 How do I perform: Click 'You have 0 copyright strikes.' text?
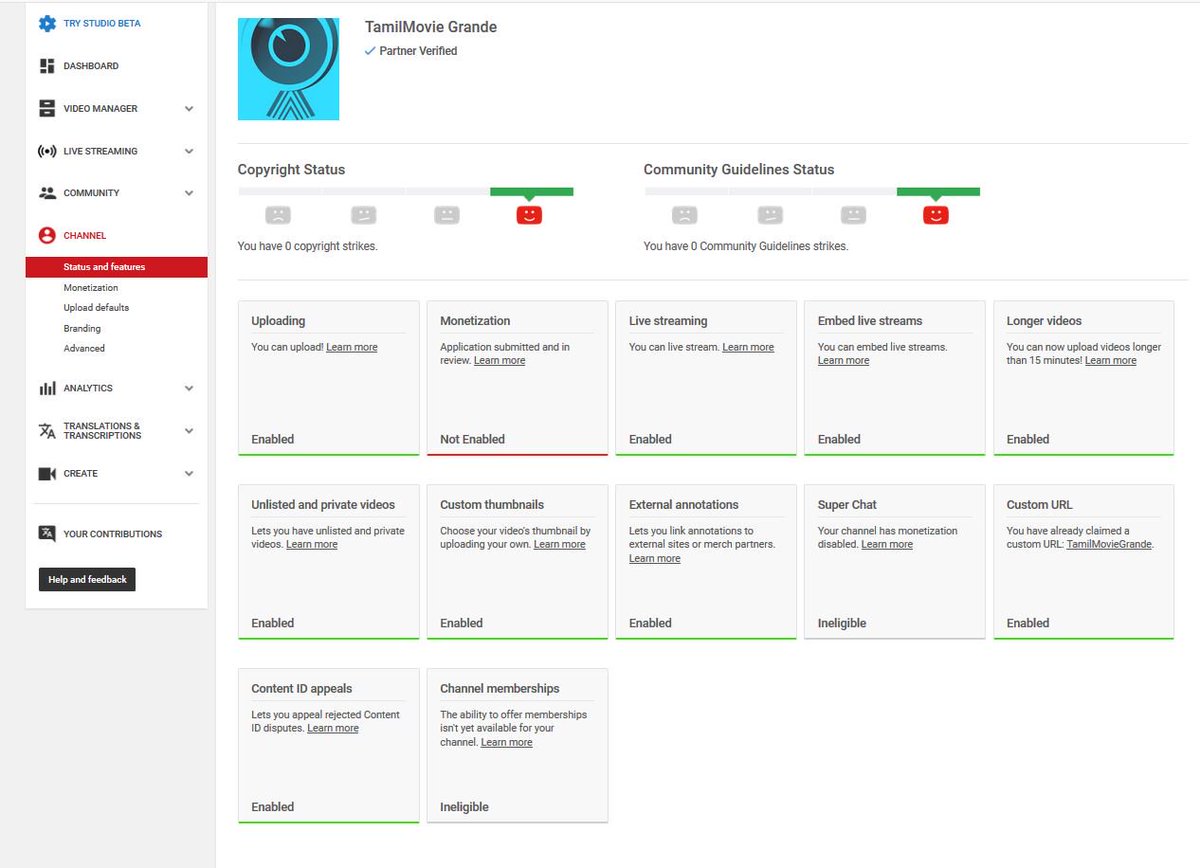click(x=308, y=246)
